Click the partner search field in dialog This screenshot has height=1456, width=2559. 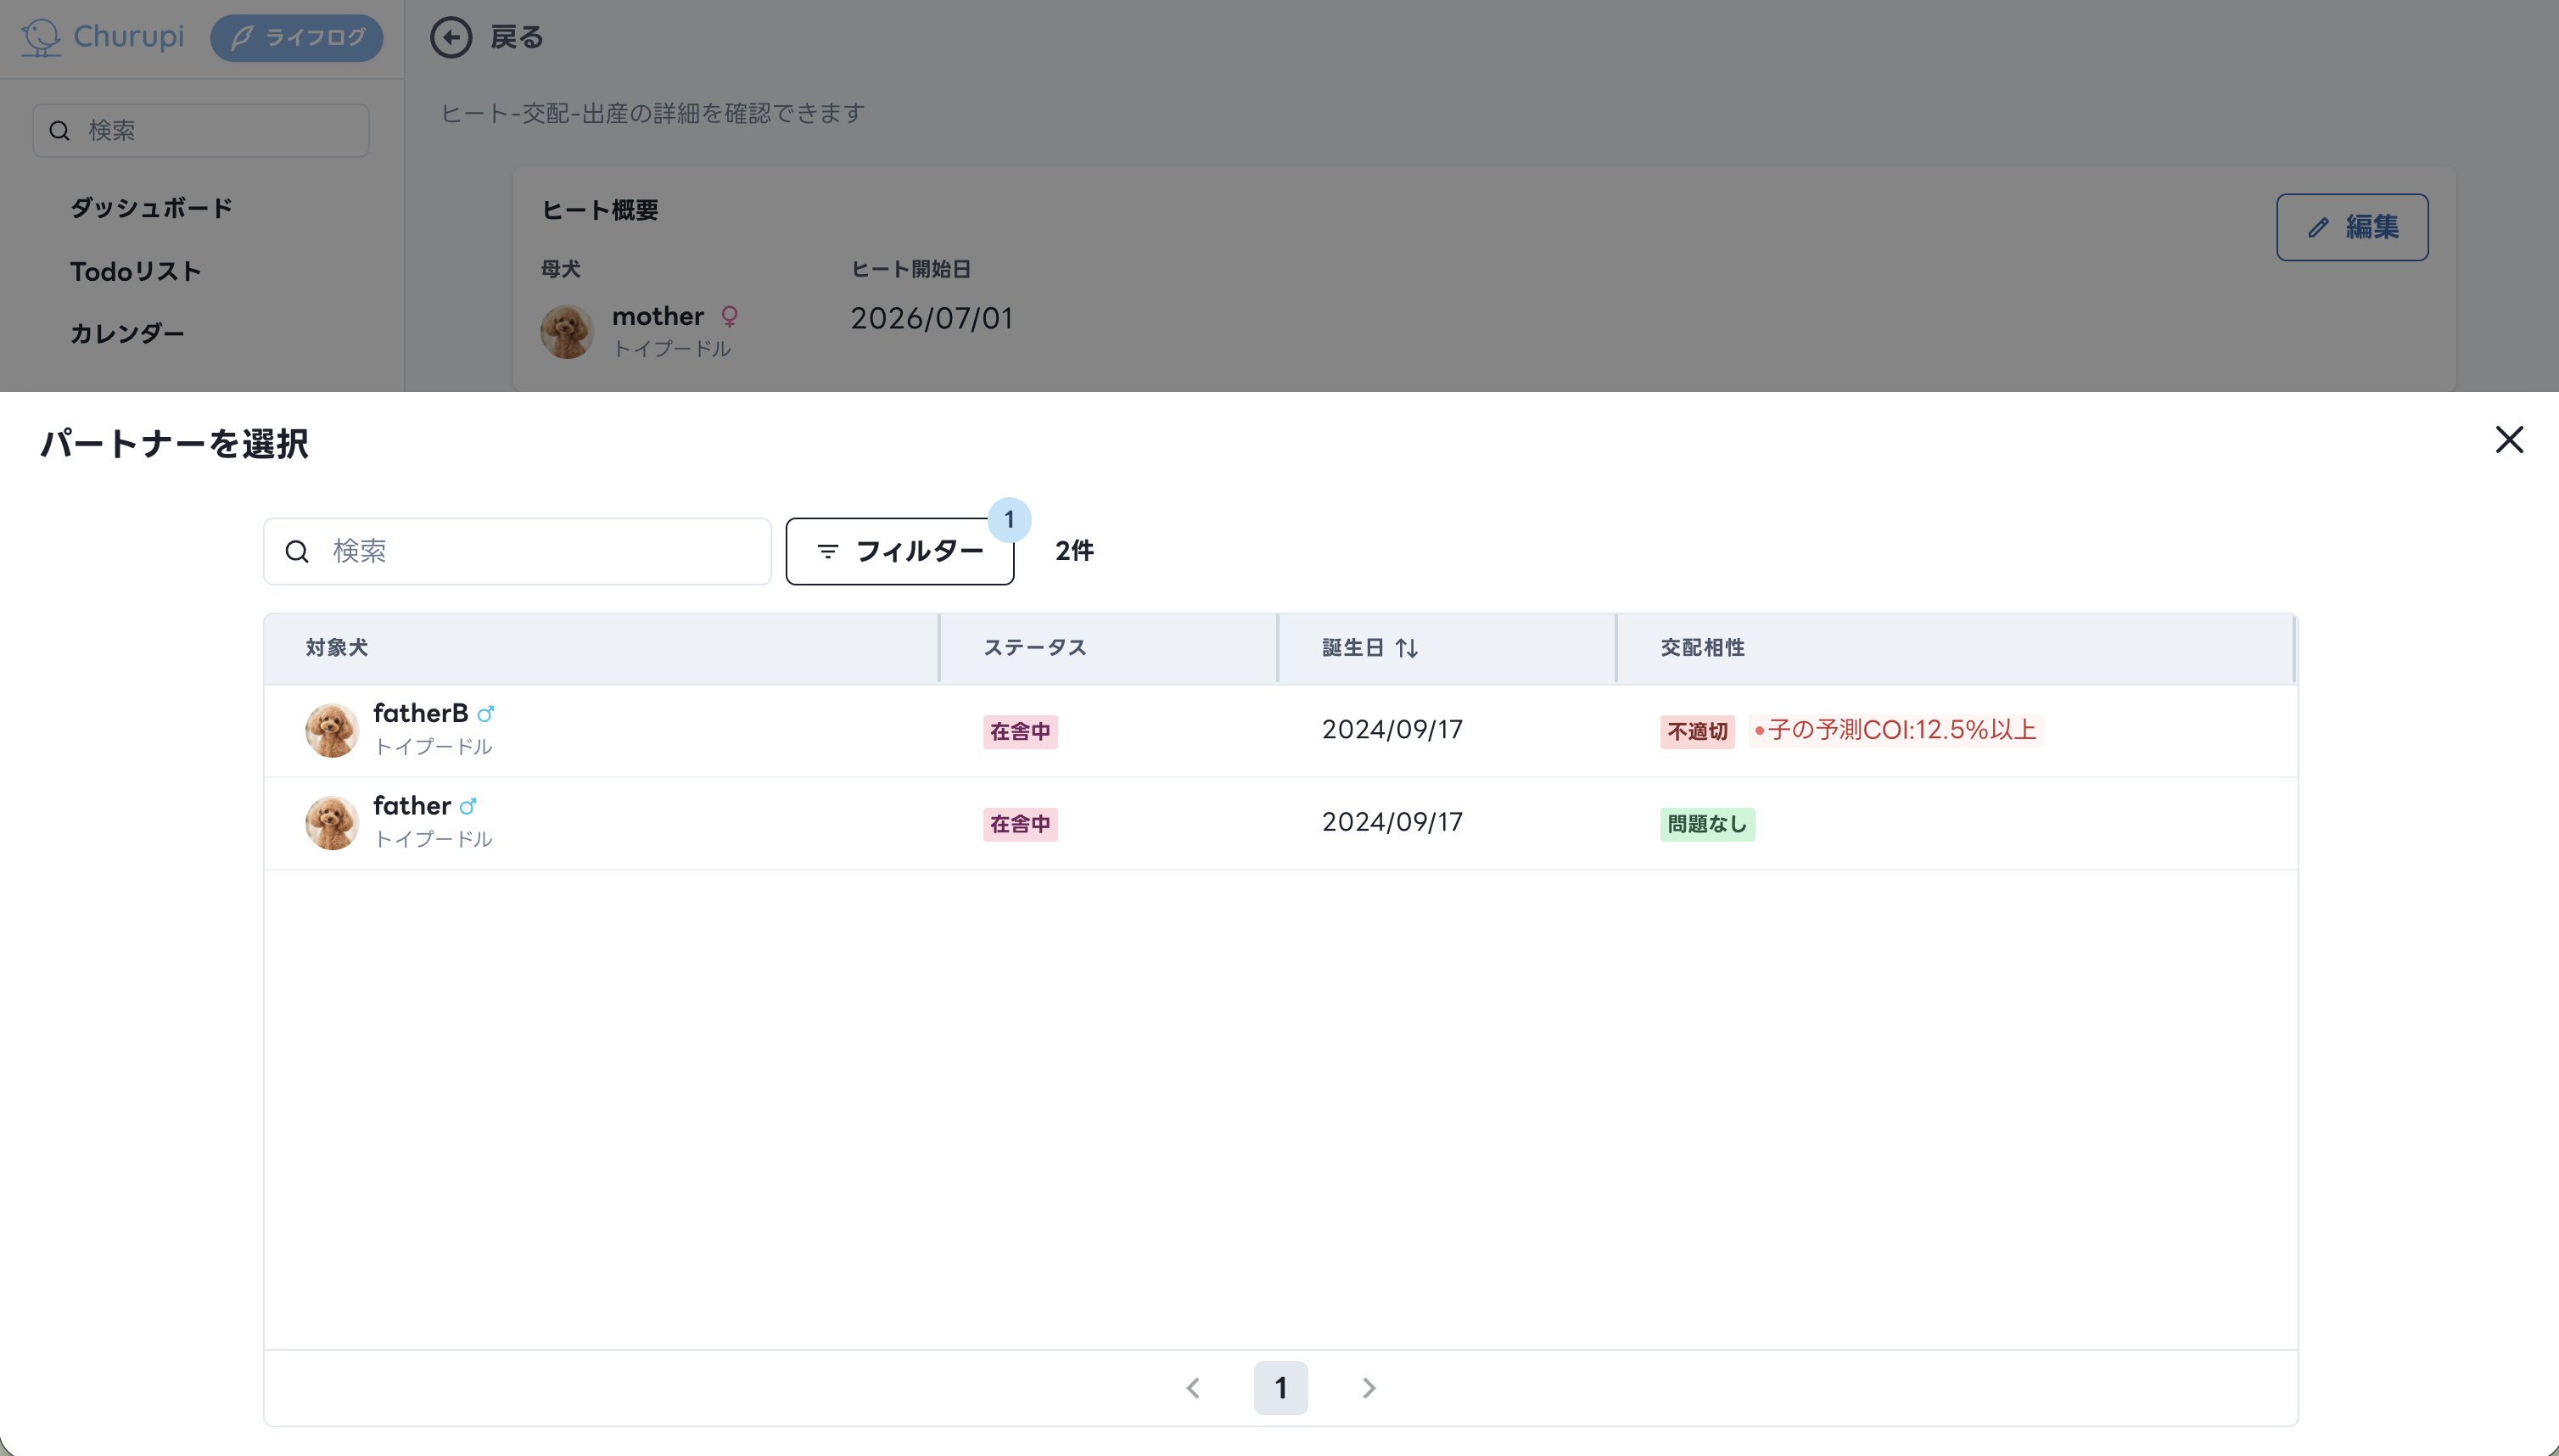(x=517, y=551)
